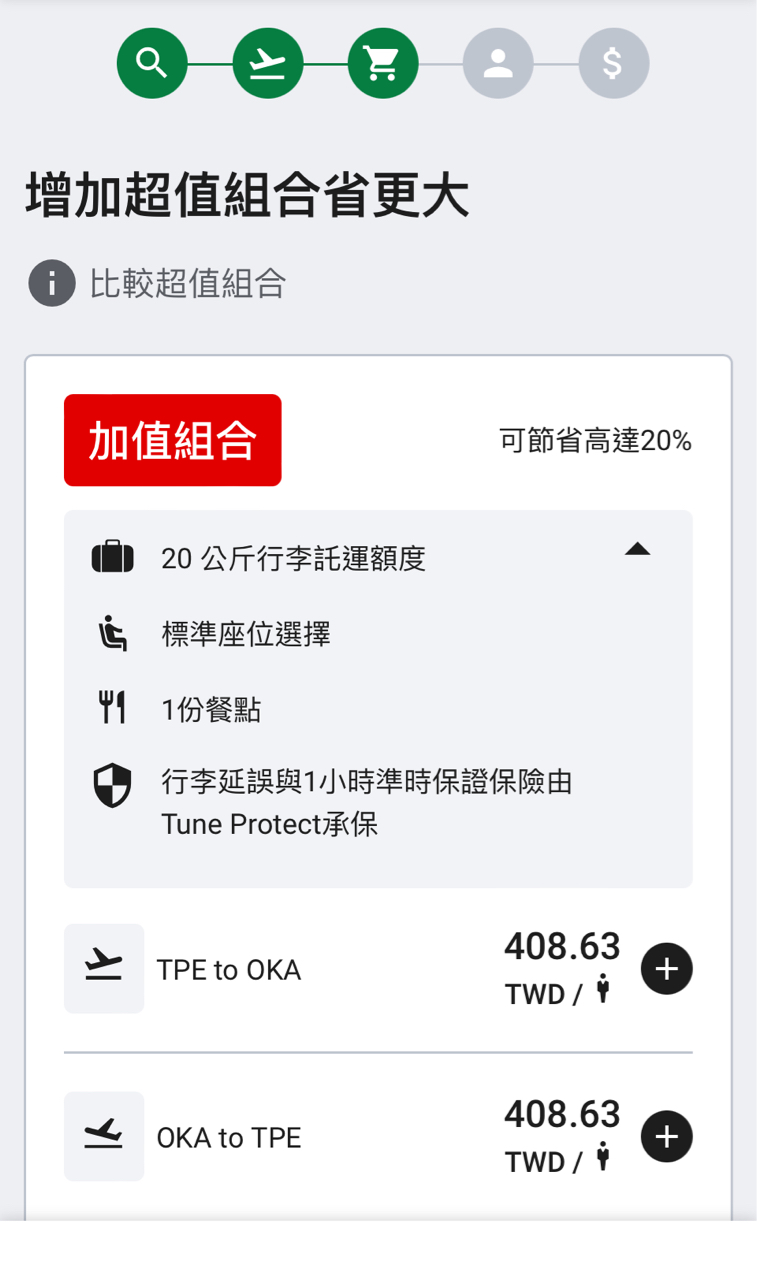Screen dimensions: 757x1280
Task: Click the 可節省高達20% savings text
Action: (x=595, y=440)
